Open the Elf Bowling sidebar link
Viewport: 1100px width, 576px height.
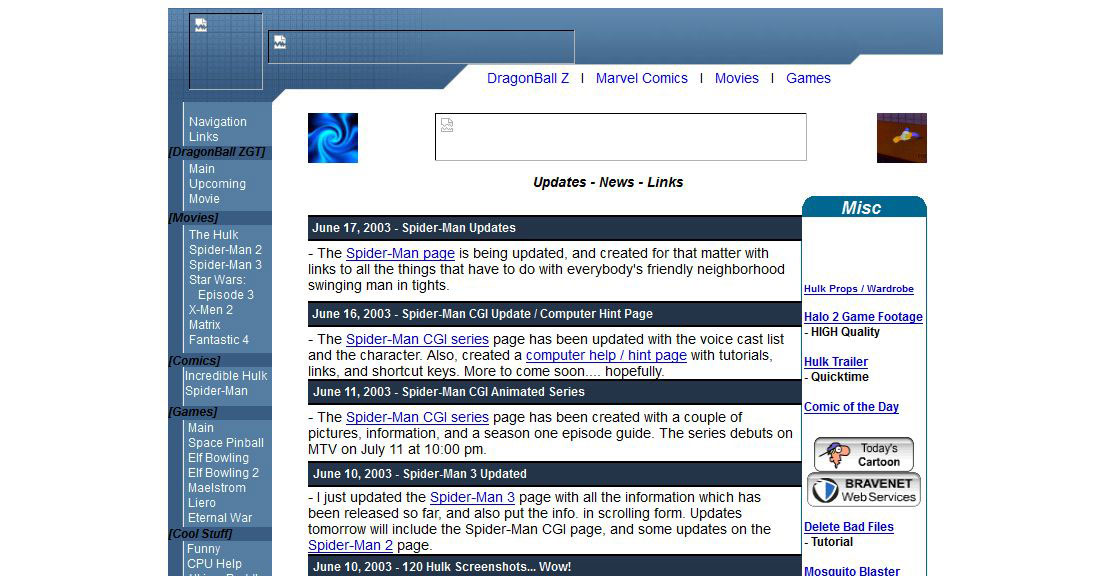(218, 458)
